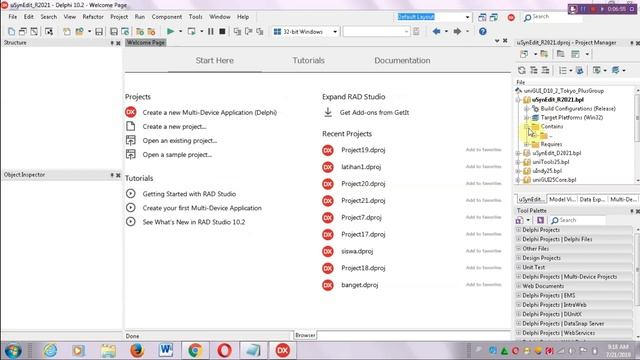Open Opera browser from the taskbar
The image size is (640, 360).
click(224, 350)
